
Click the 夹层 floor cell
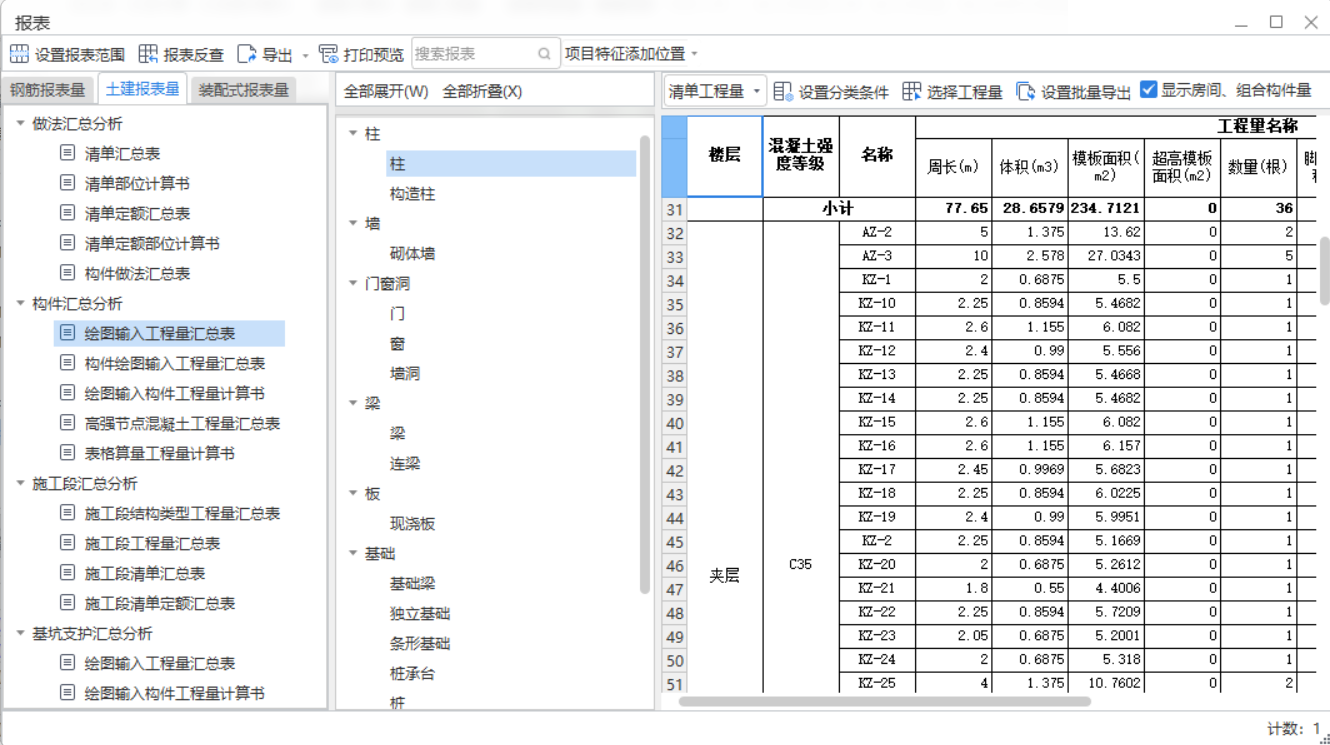pos(725,575)
